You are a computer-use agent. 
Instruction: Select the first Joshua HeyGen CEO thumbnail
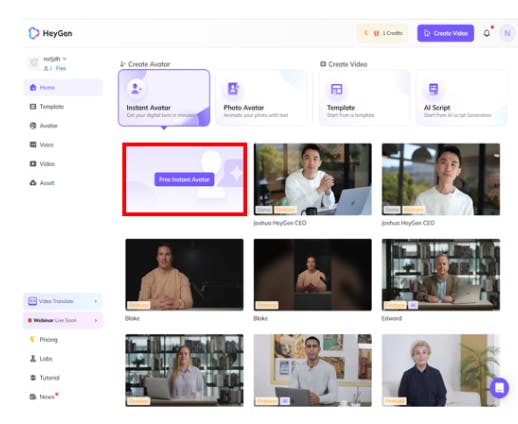pos(313,179)
